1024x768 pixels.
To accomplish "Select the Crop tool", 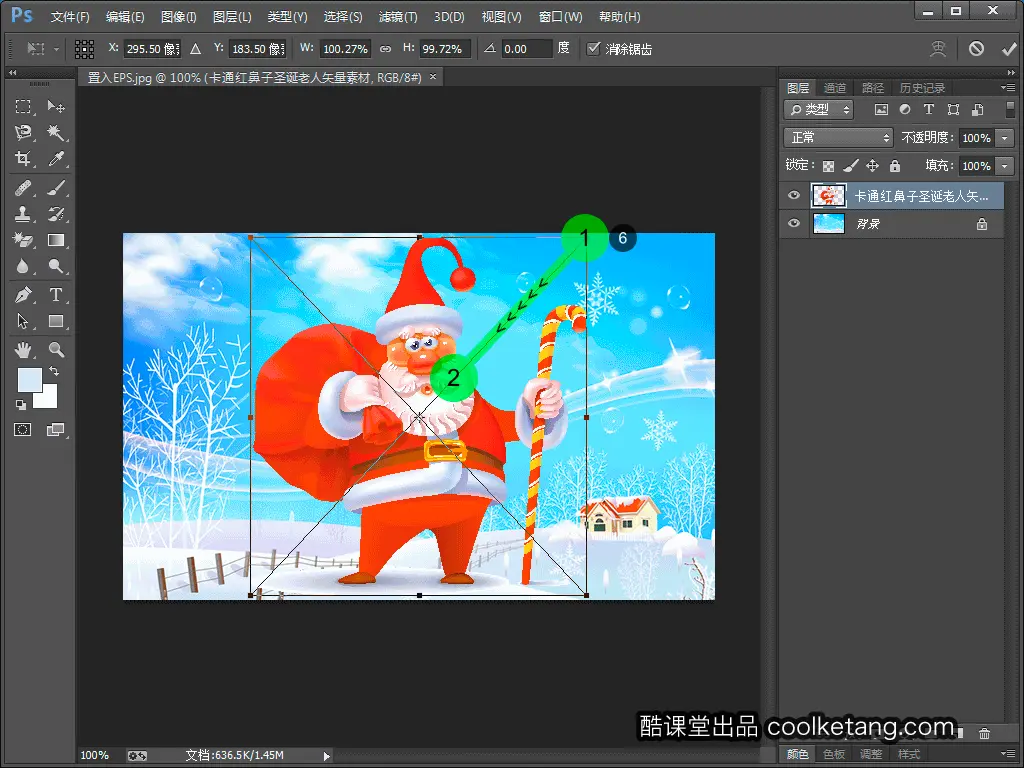I will click(x=23, y=159).
